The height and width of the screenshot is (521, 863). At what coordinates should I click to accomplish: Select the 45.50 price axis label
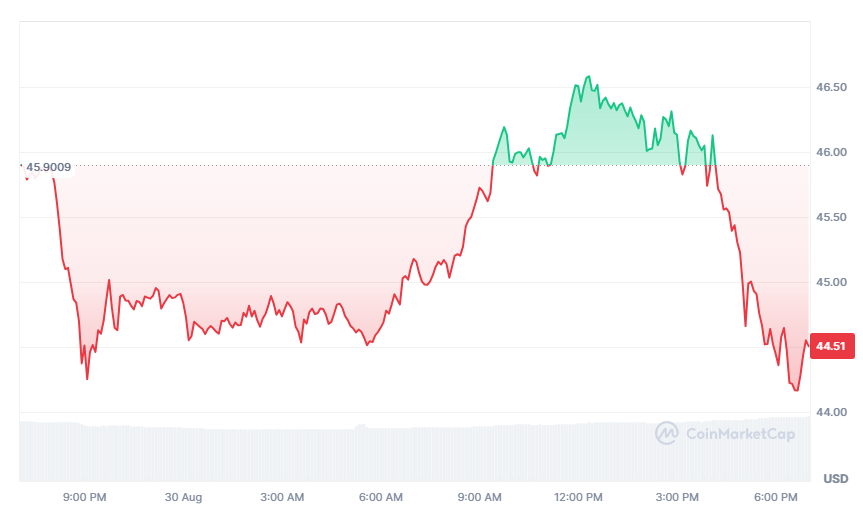(x=832, y=218)
